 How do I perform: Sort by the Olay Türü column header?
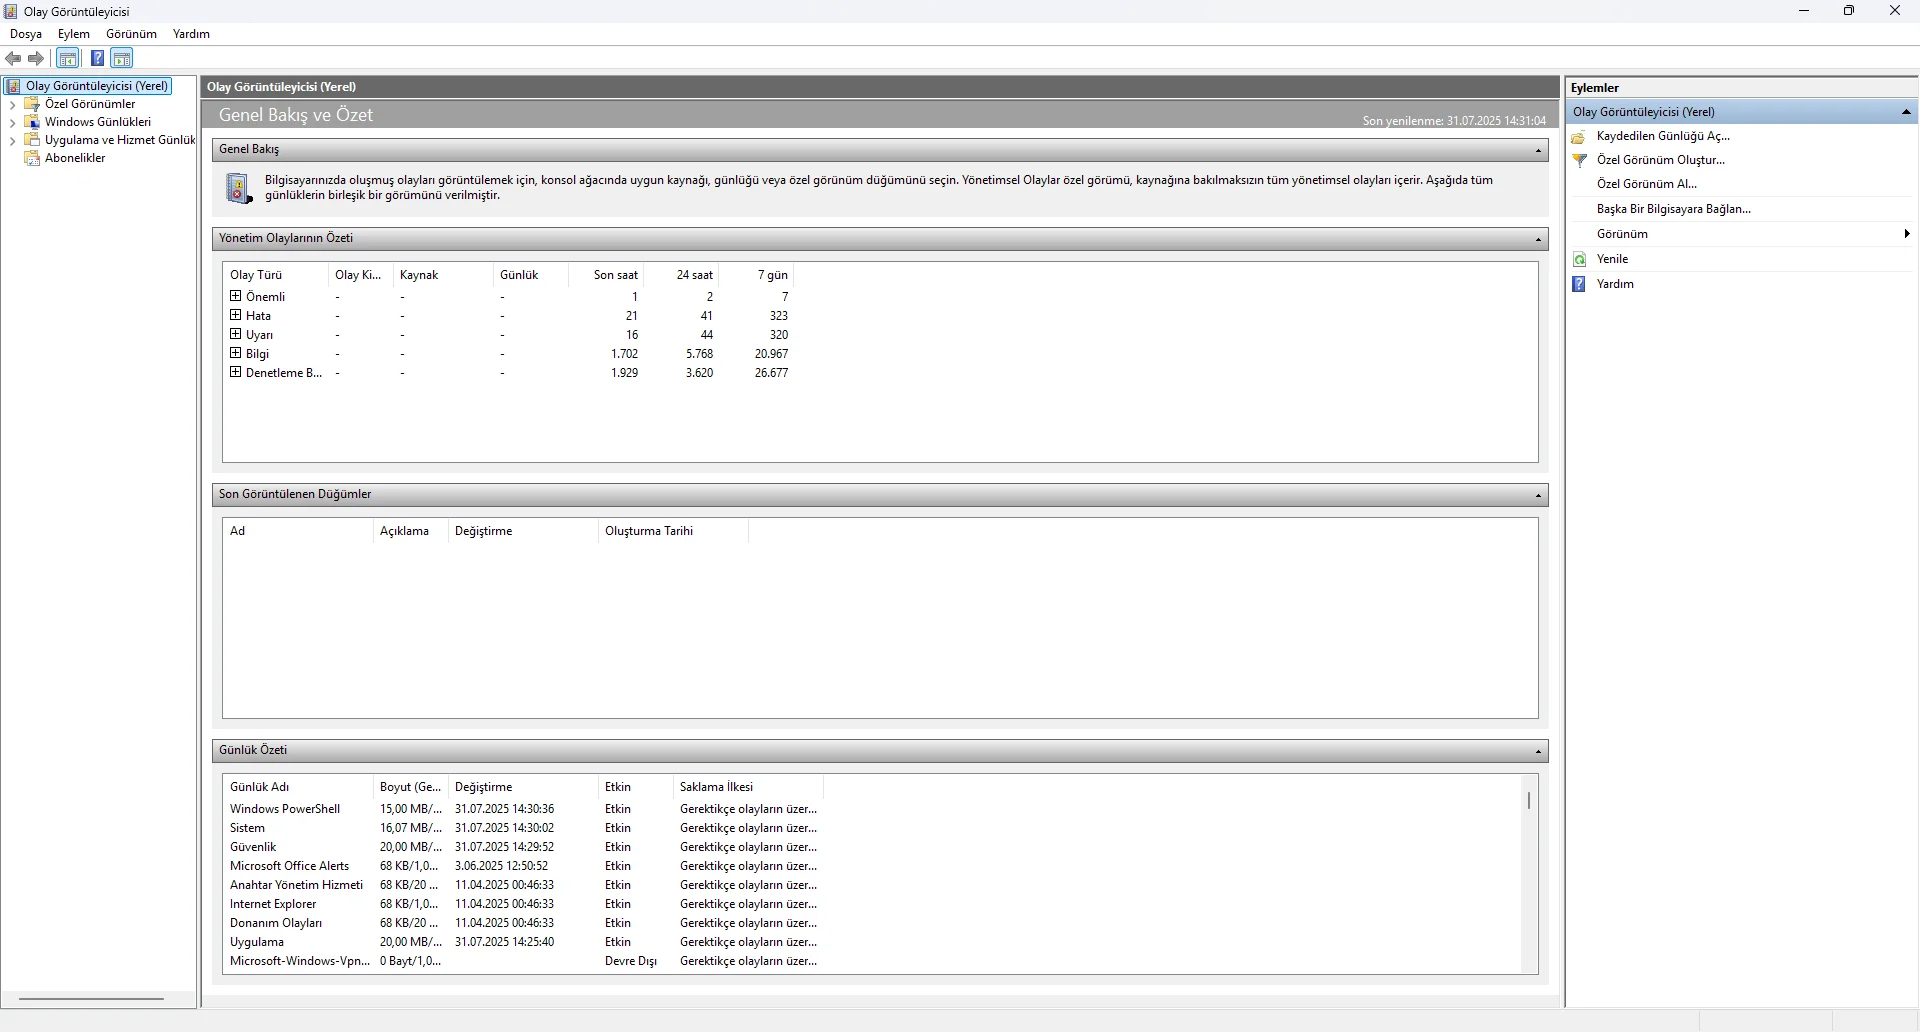tap(276, 275)
